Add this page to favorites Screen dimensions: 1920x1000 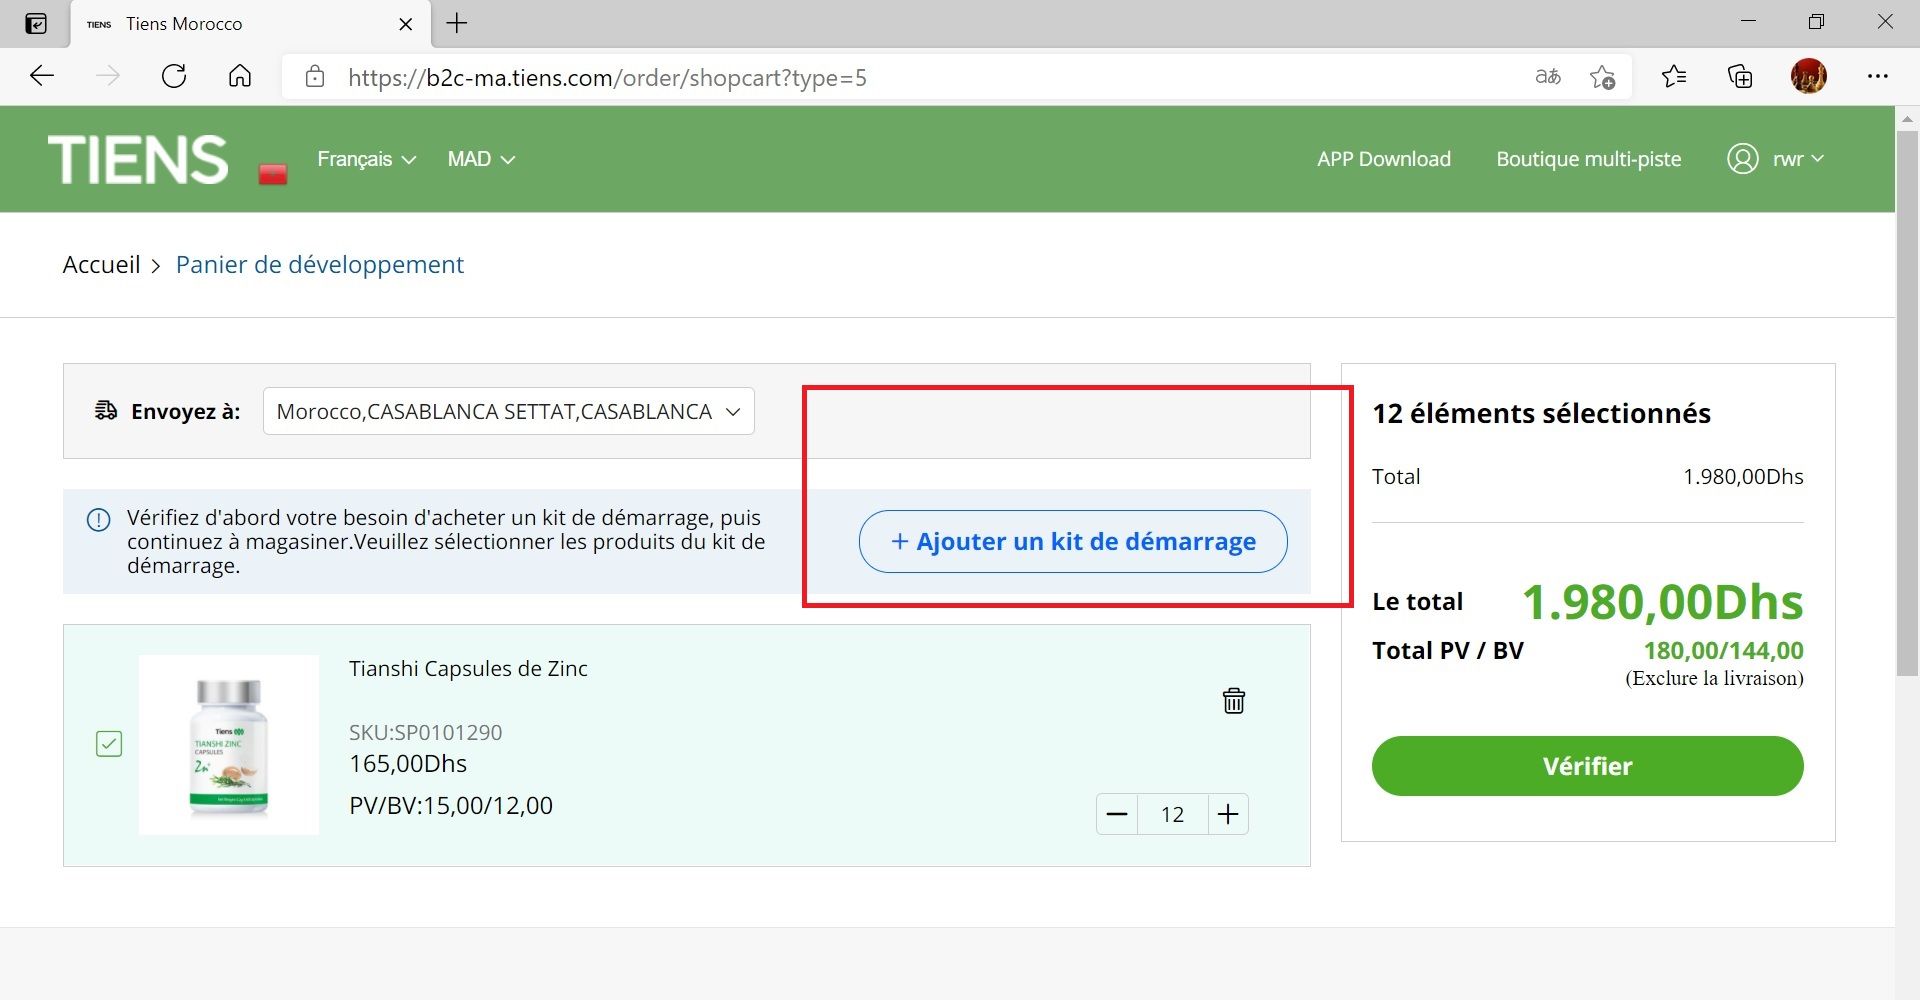click(1602, 77)
